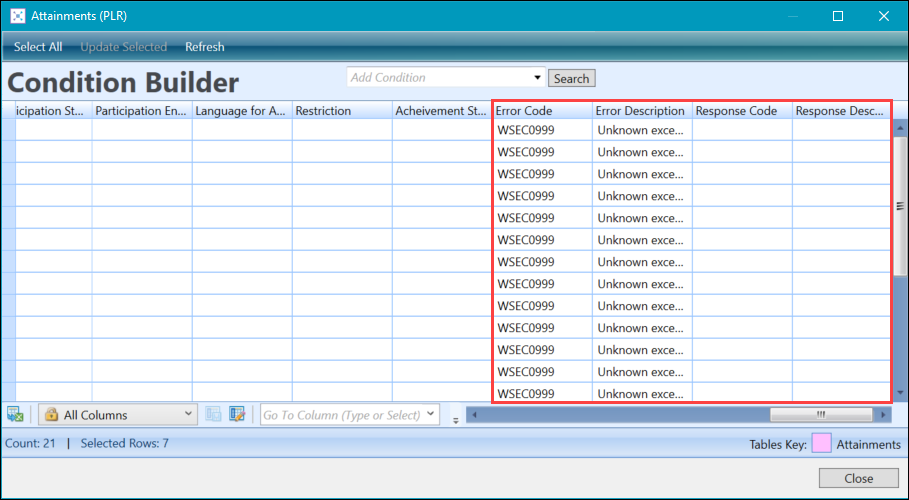Screen dimensions: 909x500
Task: Click the Response Code column header
Action: click(x=743, y=111)
